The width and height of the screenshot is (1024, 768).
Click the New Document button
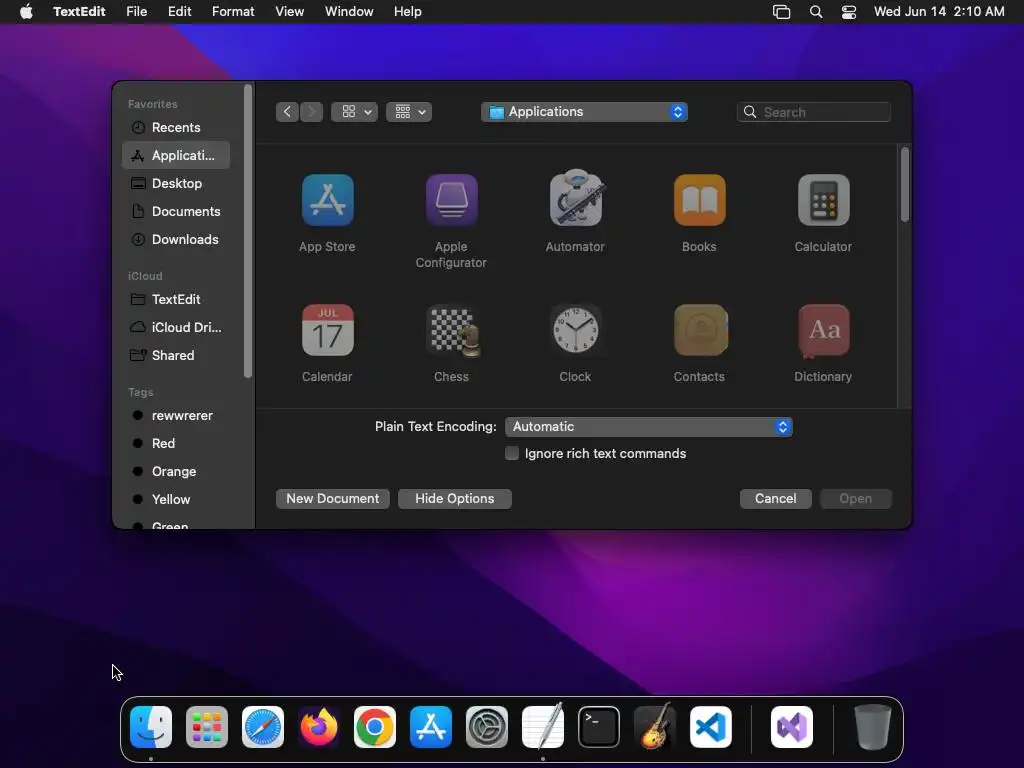click(x=332, y=499)
